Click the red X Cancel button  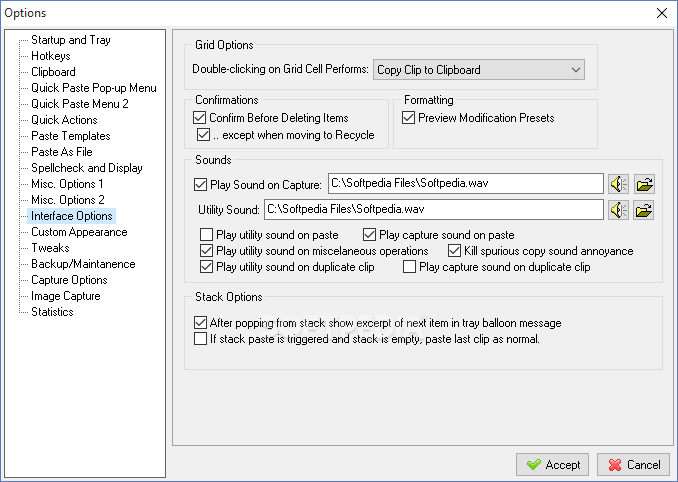pos(633,465)
